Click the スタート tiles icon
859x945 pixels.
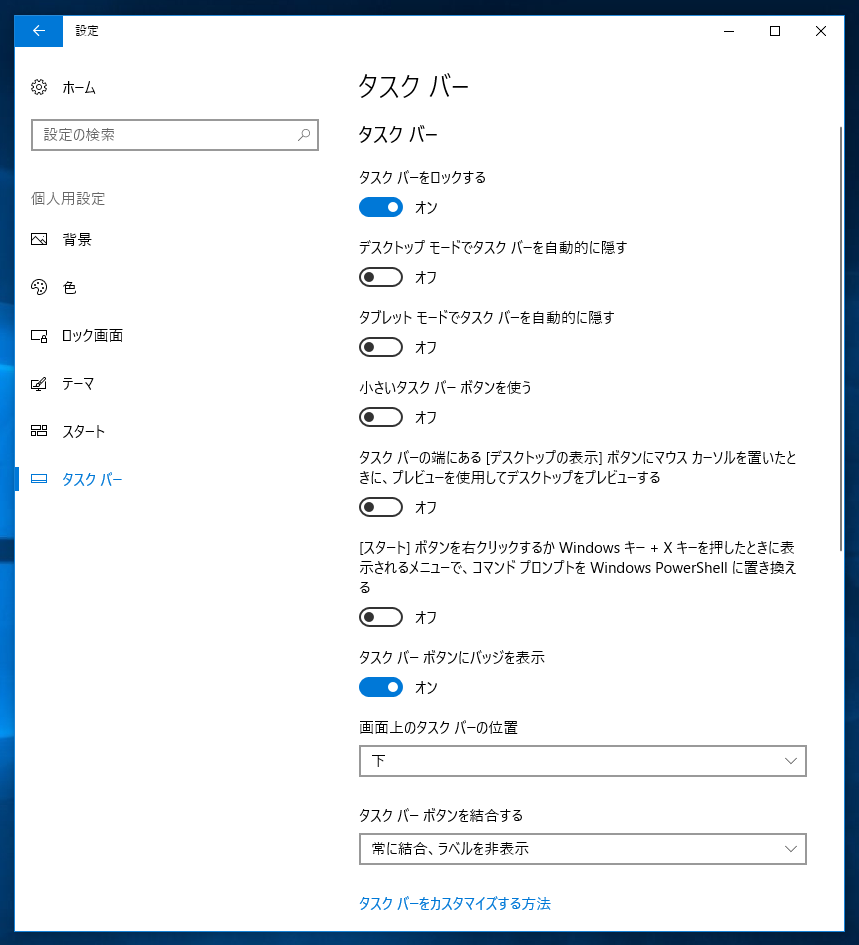tap(39, 431)
